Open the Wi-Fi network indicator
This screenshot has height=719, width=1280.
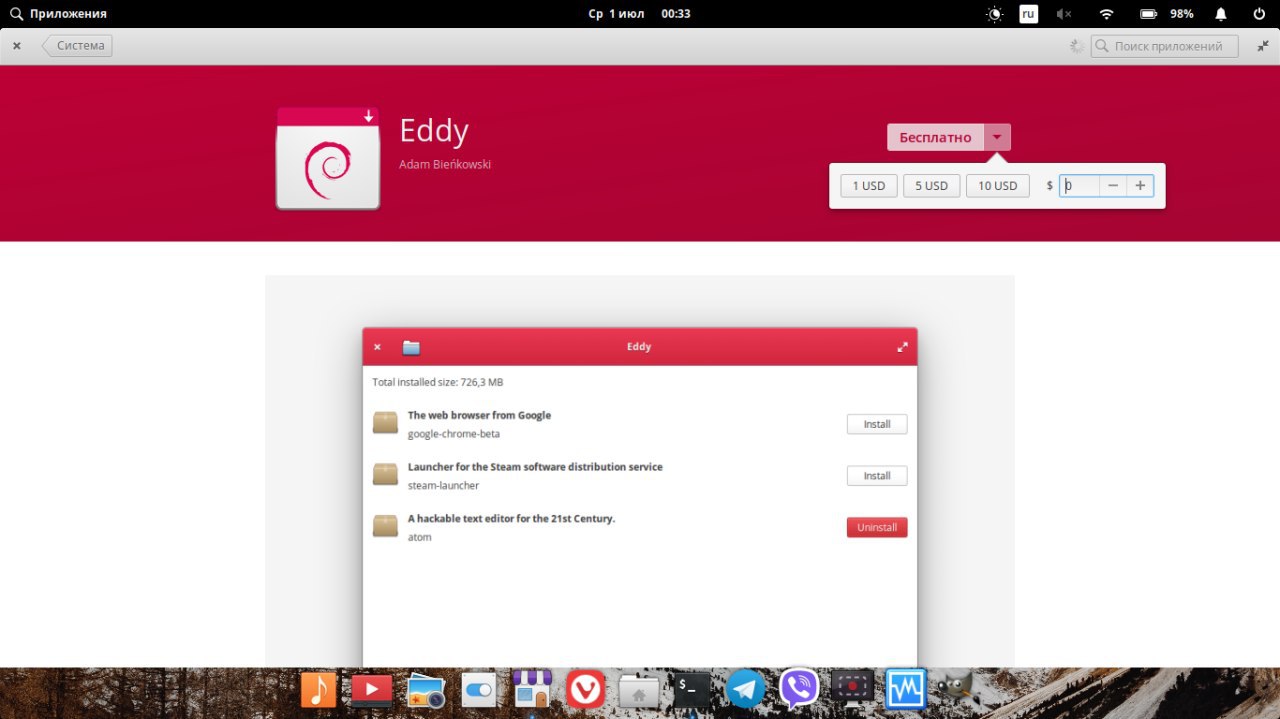click(1106, 14)
